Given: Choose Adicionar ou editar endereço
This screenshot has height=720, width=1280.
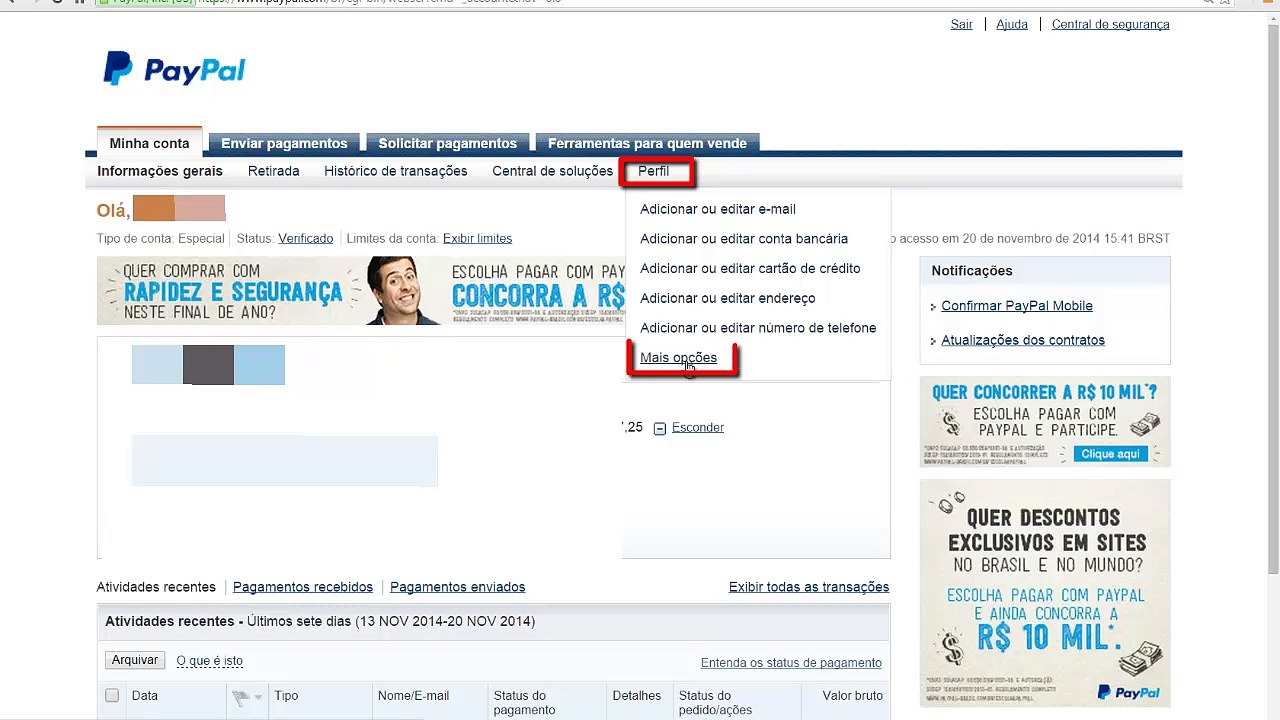Looking at the screenshot, I should click(728, 298).
